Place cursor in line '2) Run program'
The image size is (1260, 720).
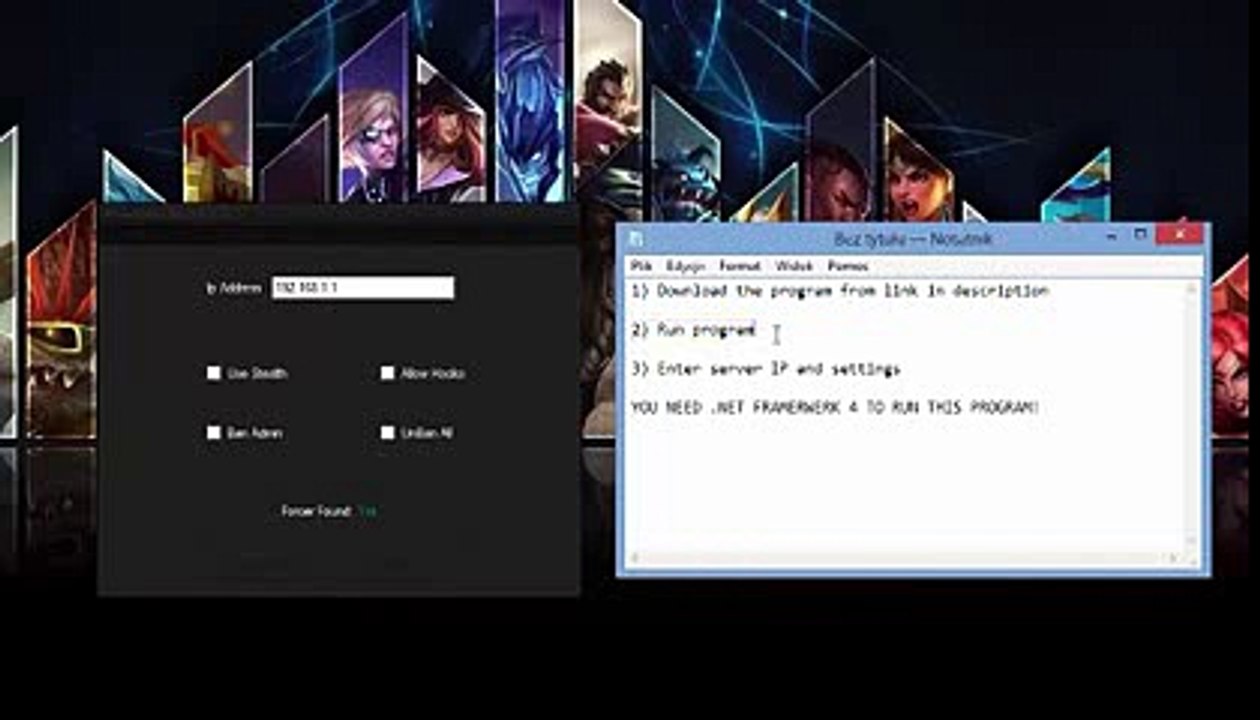click(693, 330)
